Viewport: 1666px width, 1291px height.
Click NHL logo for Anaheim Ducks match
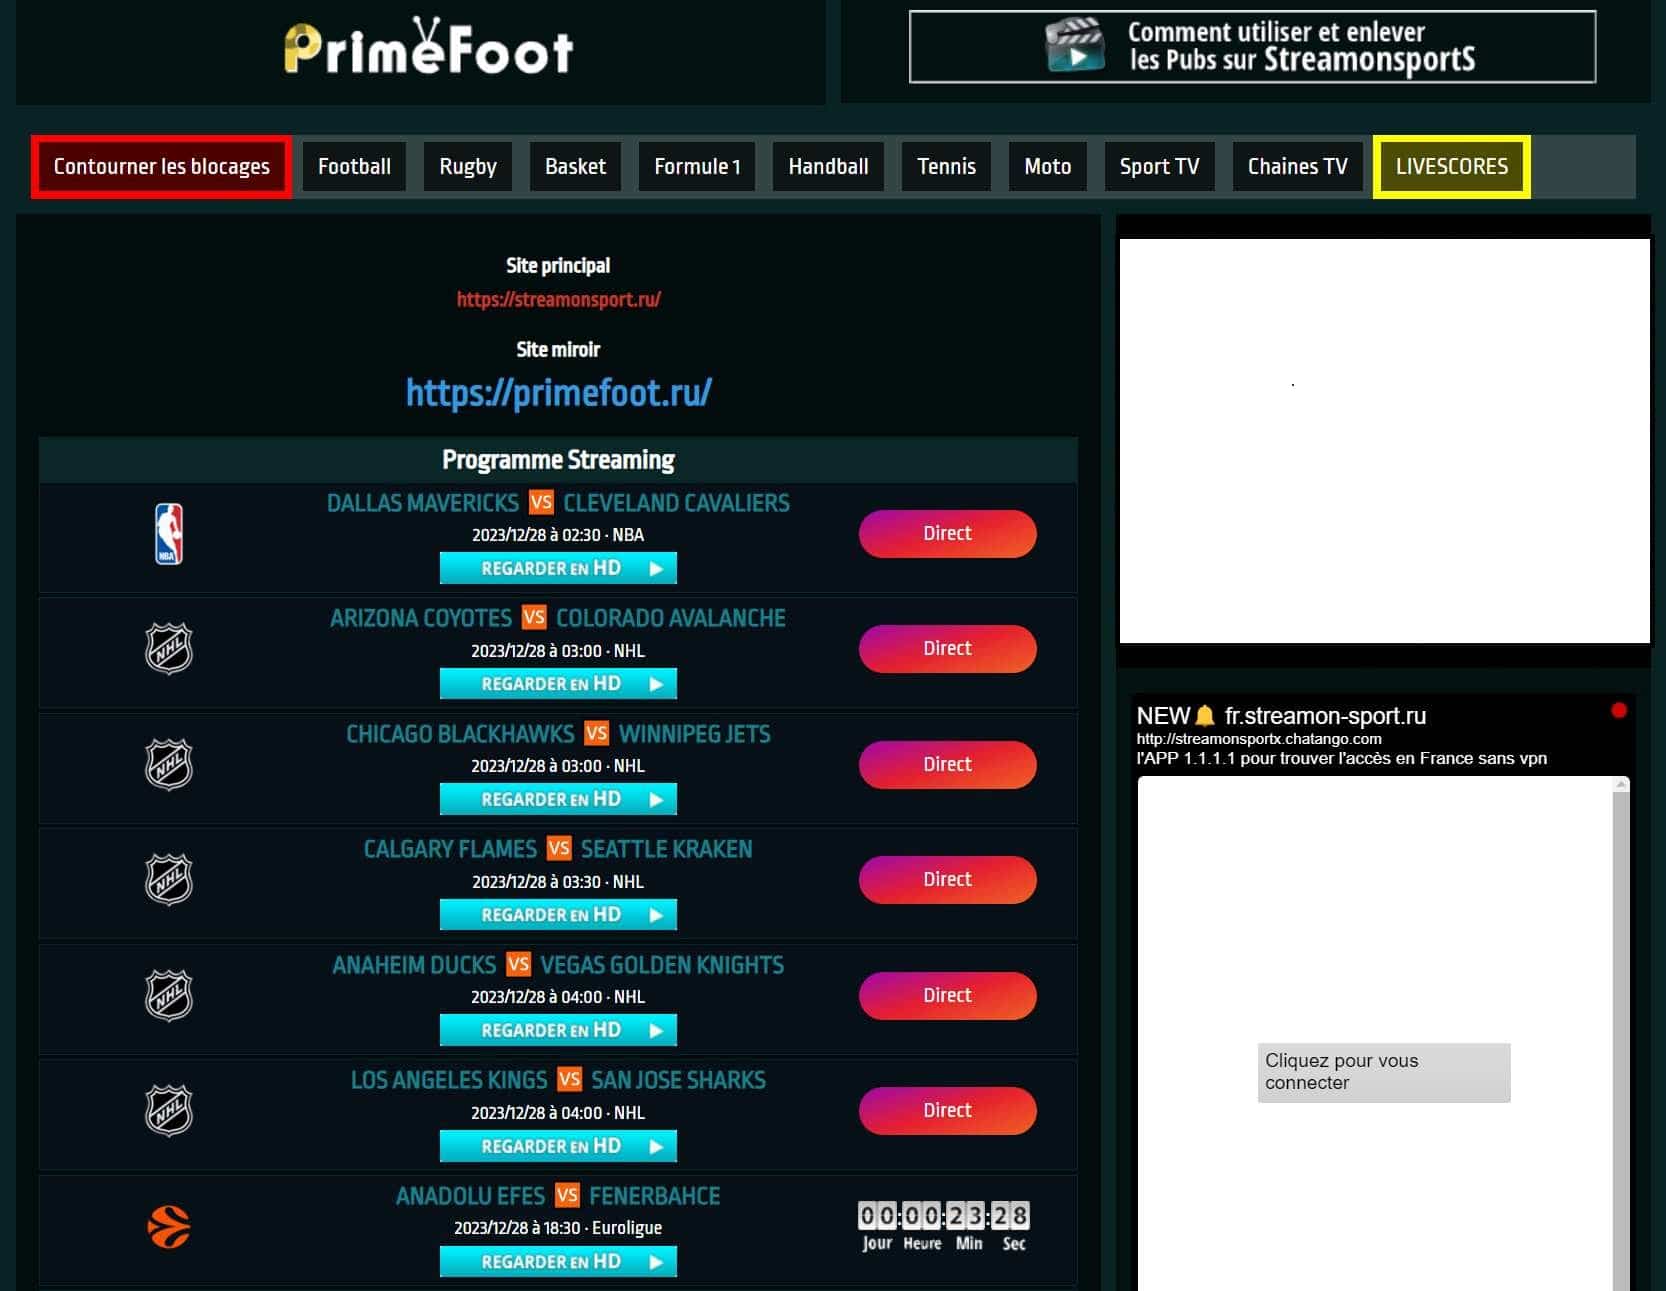click(169, 996)
